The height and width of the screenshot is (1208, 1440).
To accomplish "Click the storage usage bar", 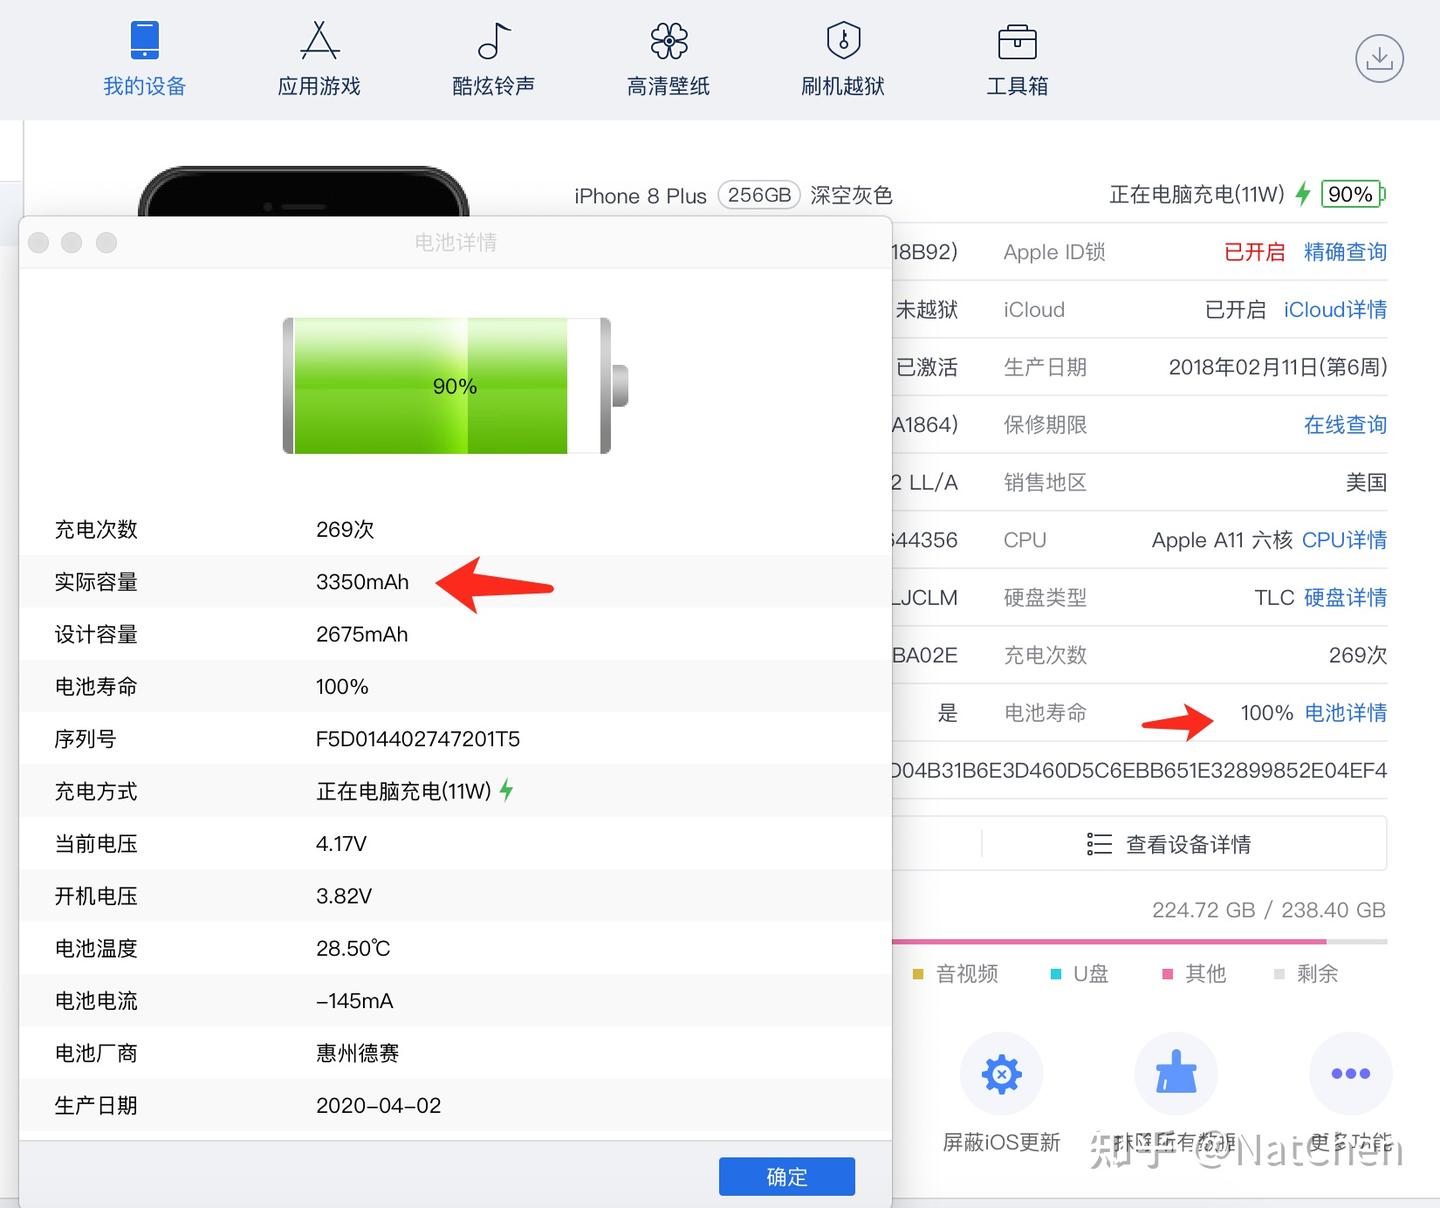I will tap(1139, 941).
